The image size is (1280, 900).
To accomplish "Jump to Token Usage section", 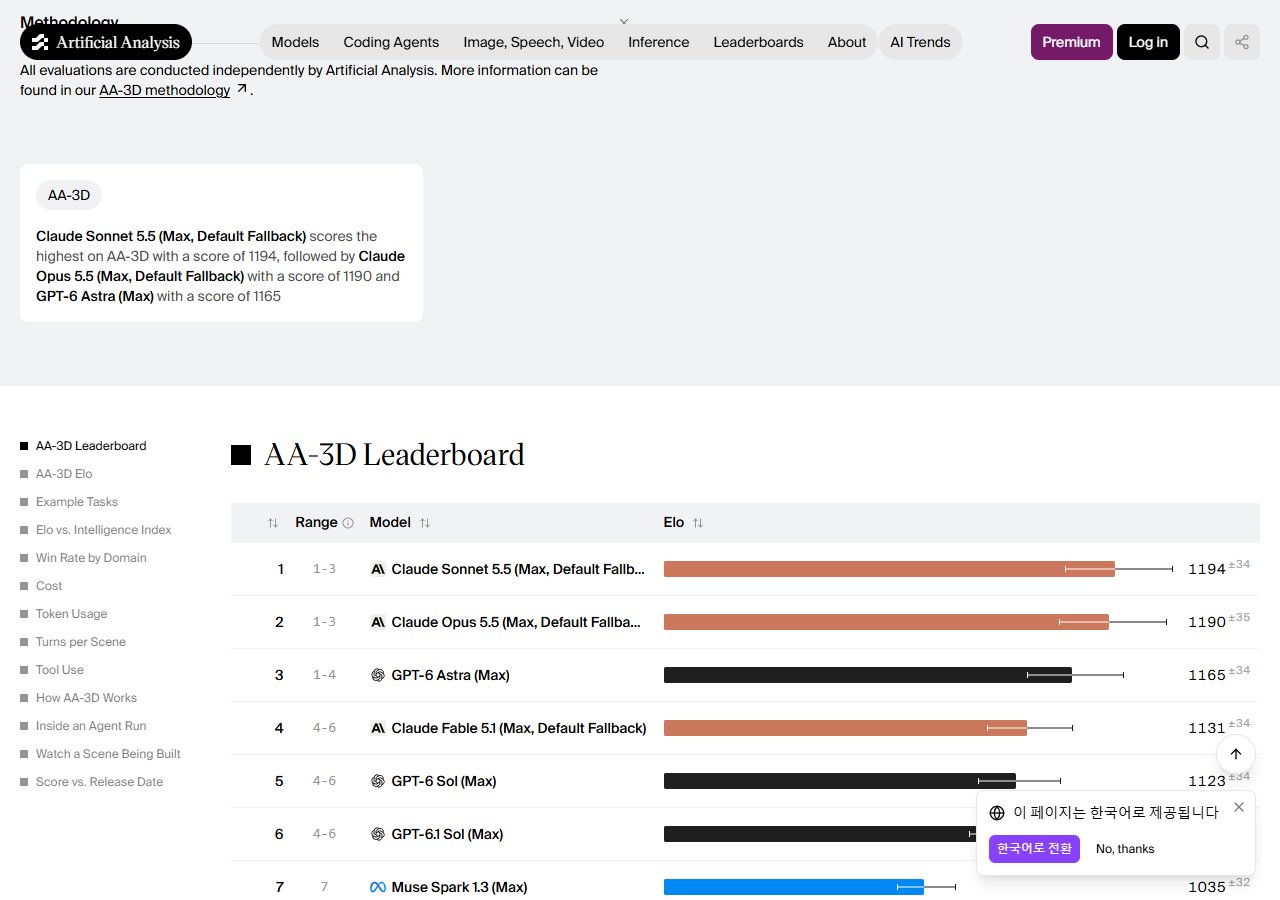I will point(72,614).
